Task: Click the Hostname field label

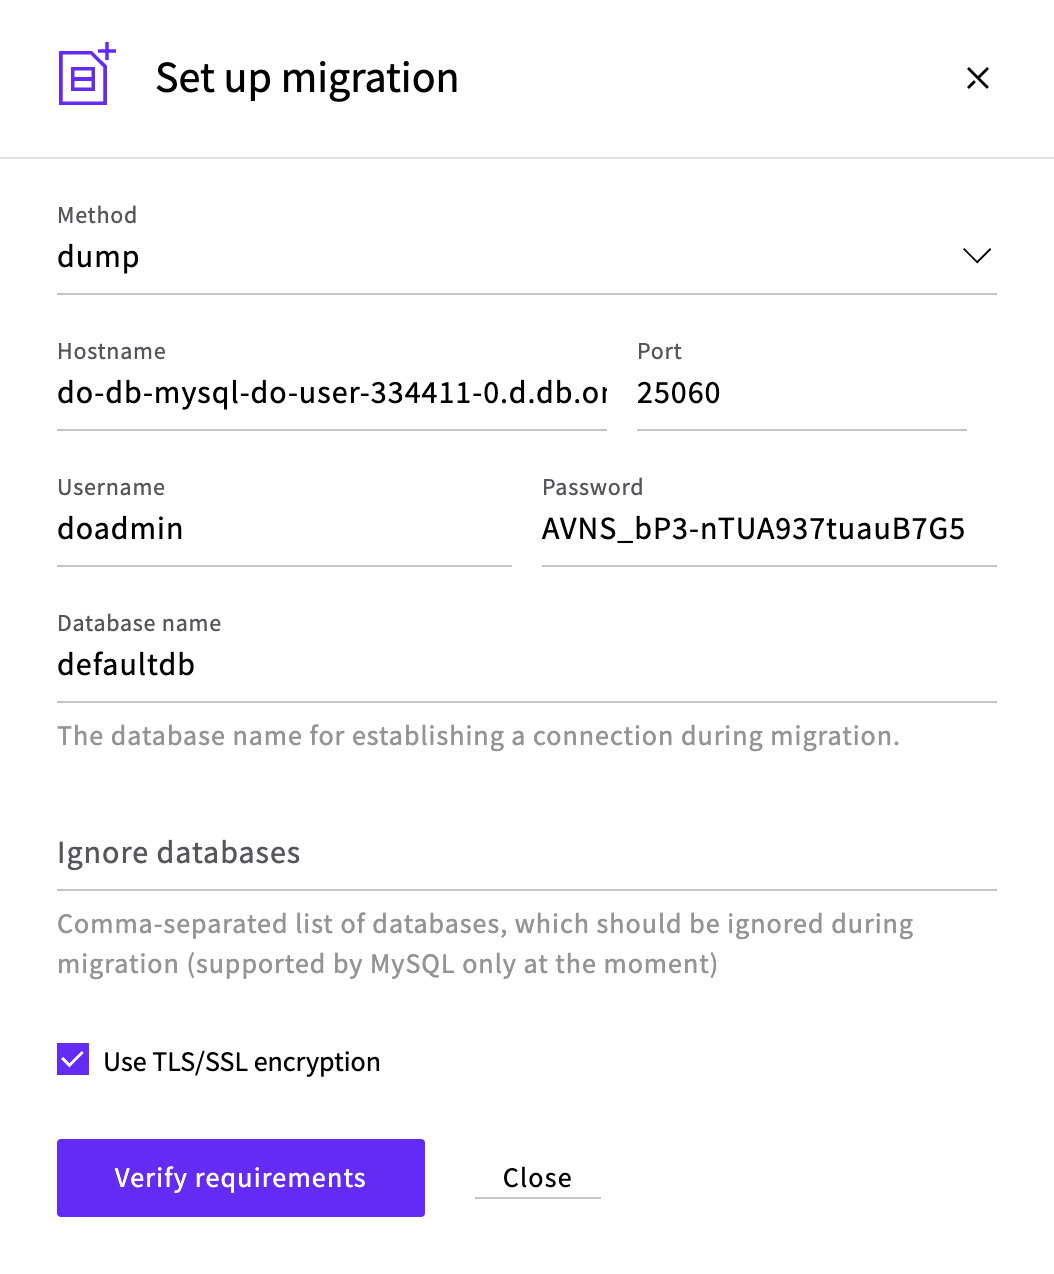Action: click(111, 351)
